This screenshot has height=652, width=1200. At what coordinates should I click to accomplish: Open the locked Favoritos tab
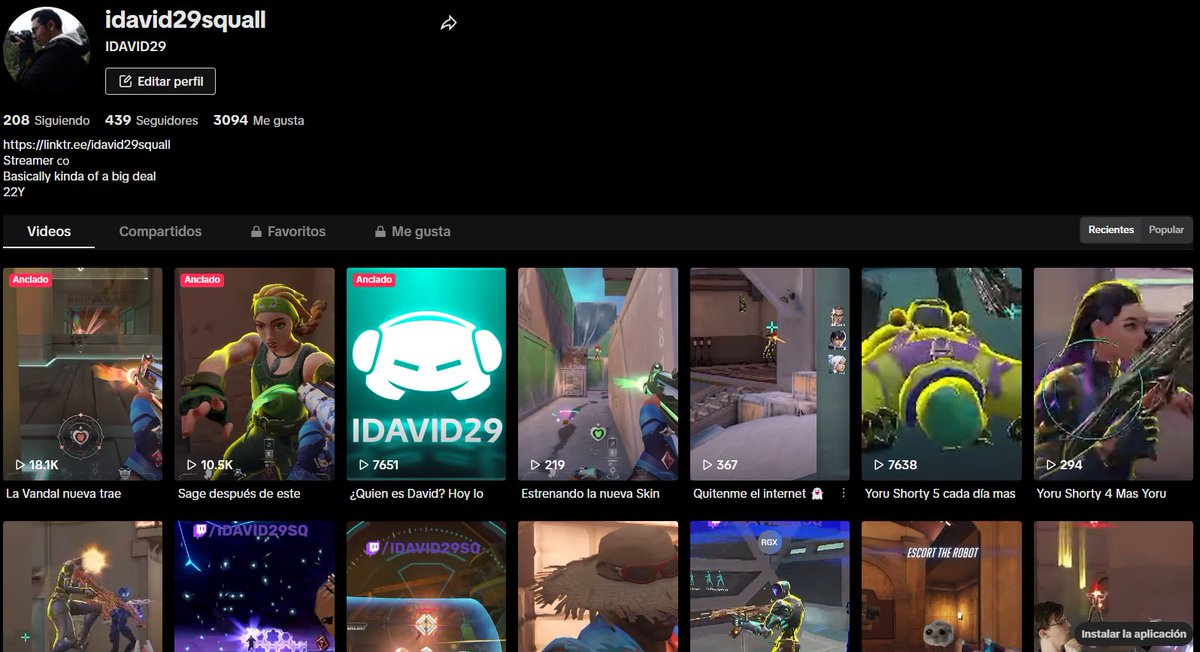coord(288,231)
